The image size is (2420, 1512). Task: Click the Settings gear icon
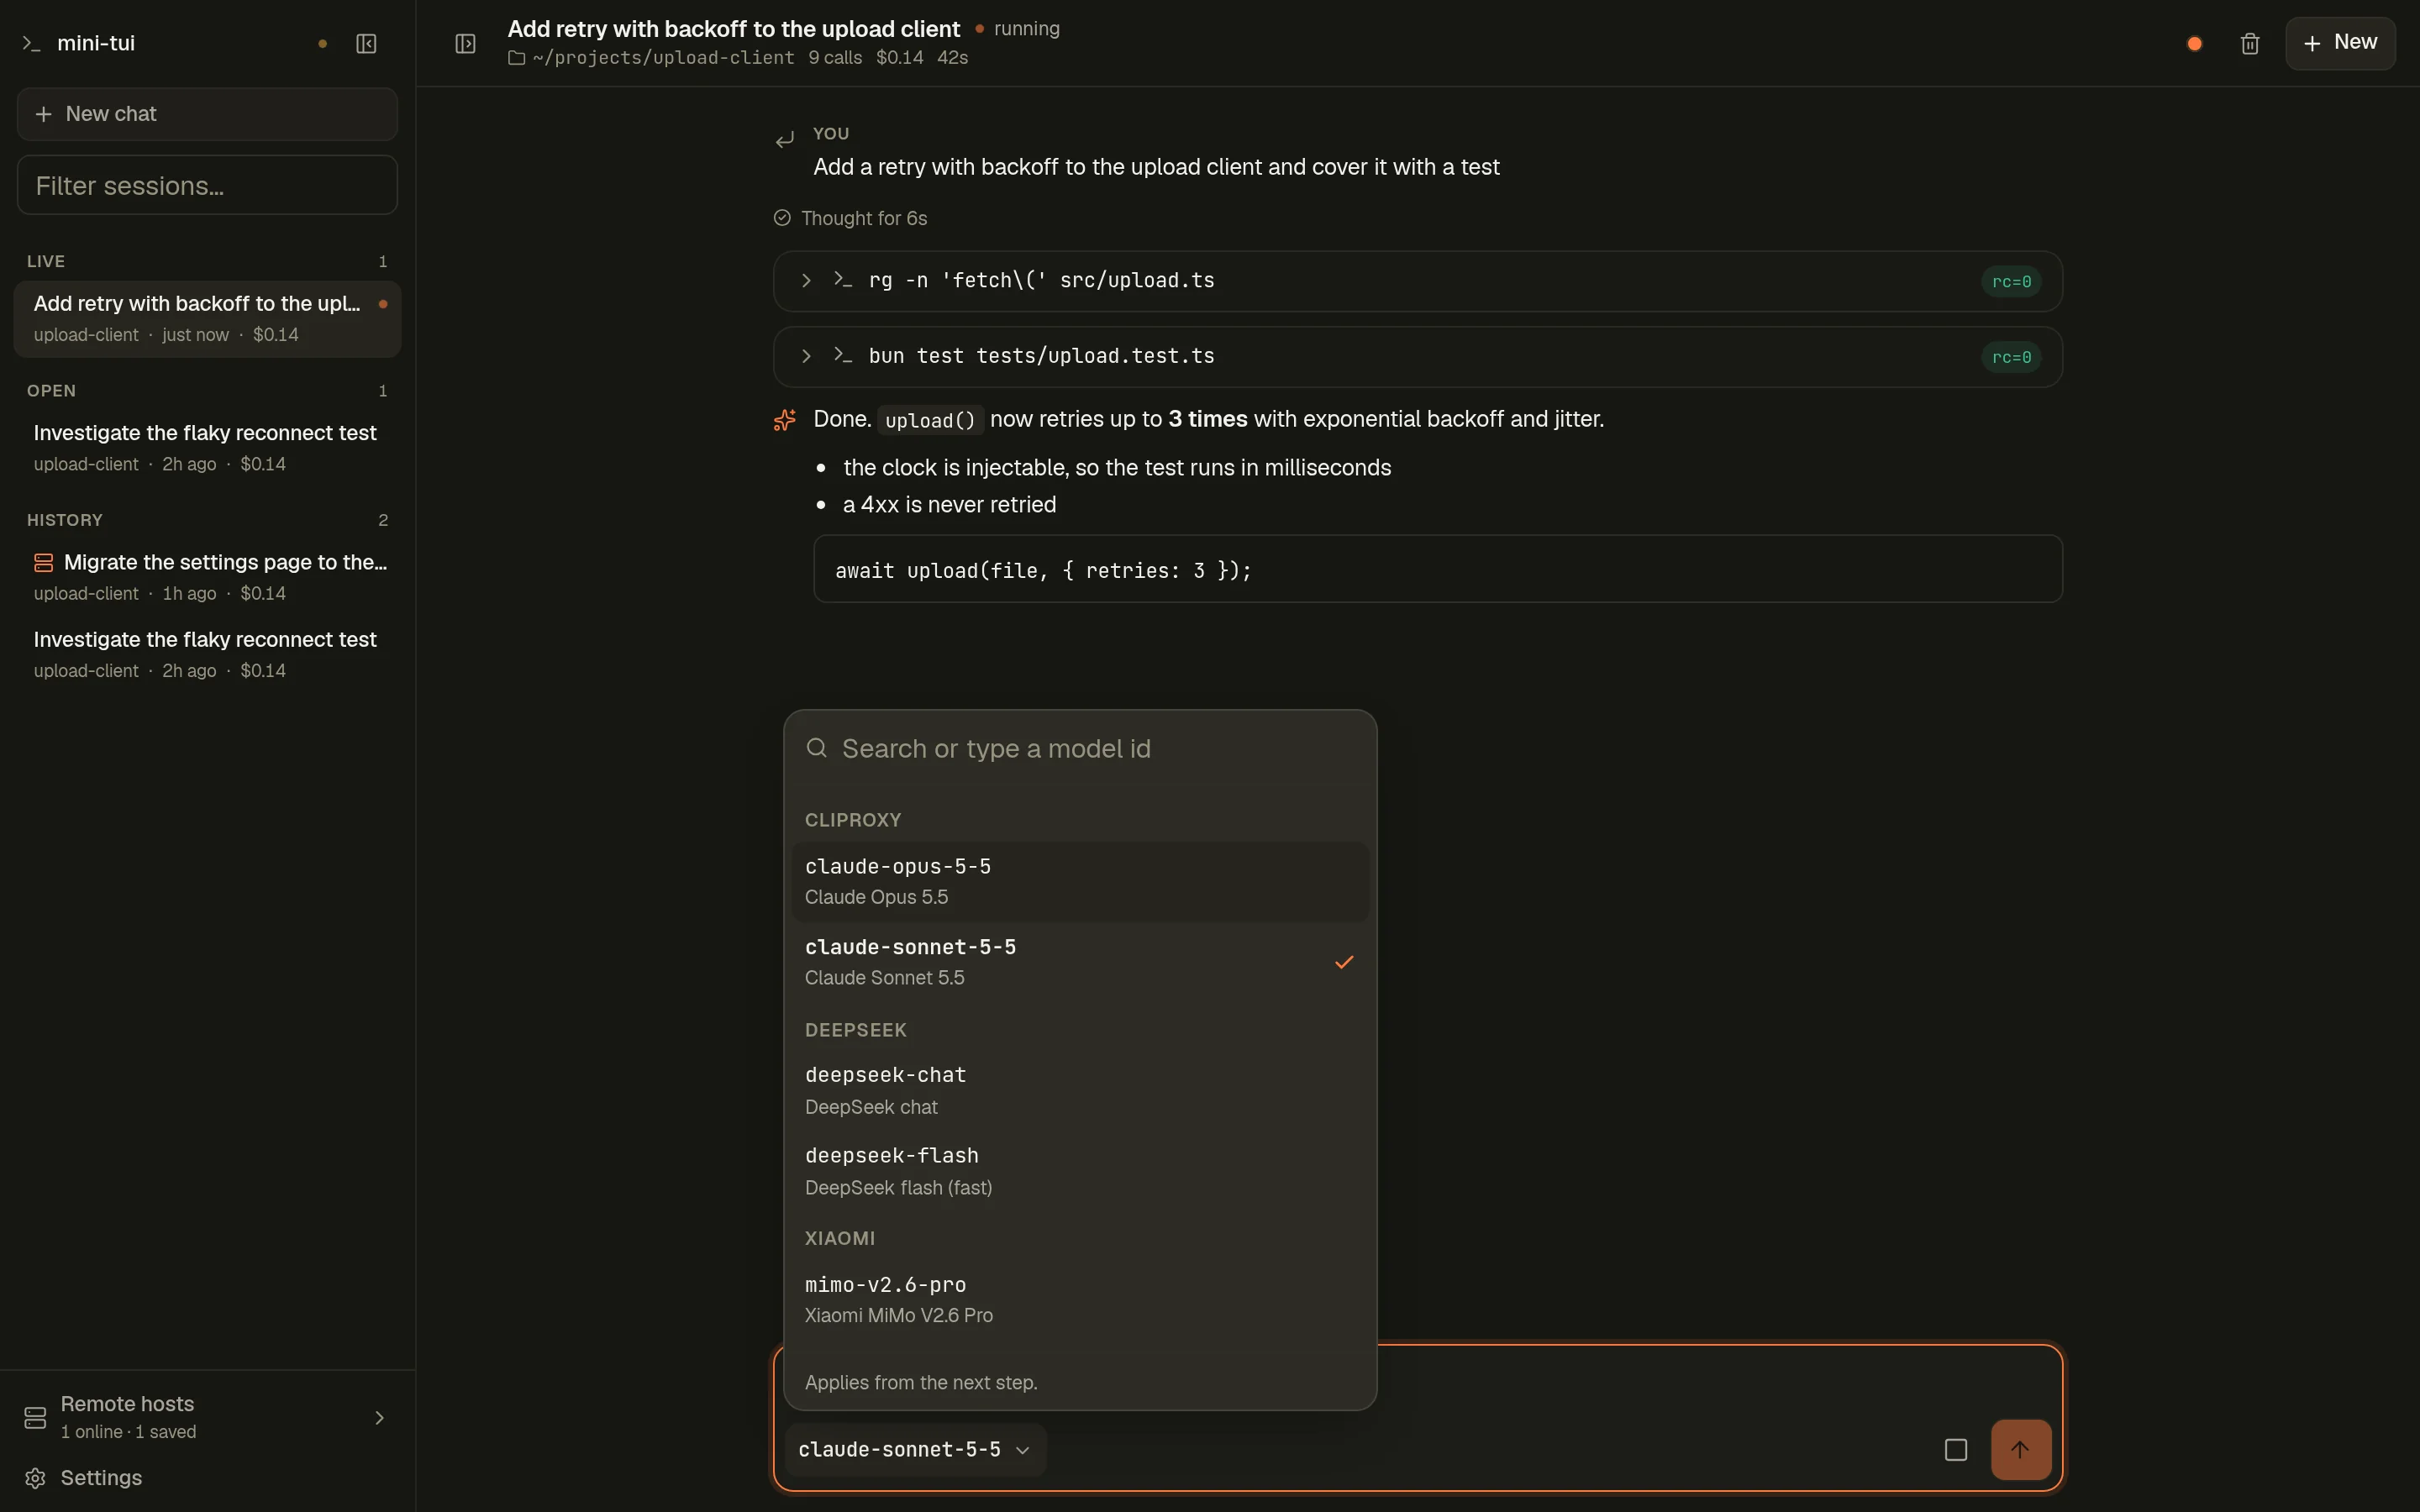coord(35,1477)
